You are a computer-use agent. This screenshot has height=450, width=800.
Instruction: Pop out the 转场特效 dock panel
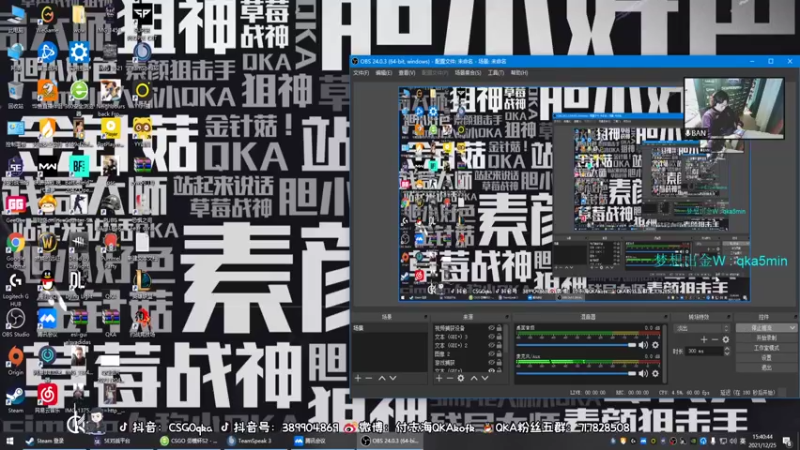pyautogui.click(x=729, y=317)
